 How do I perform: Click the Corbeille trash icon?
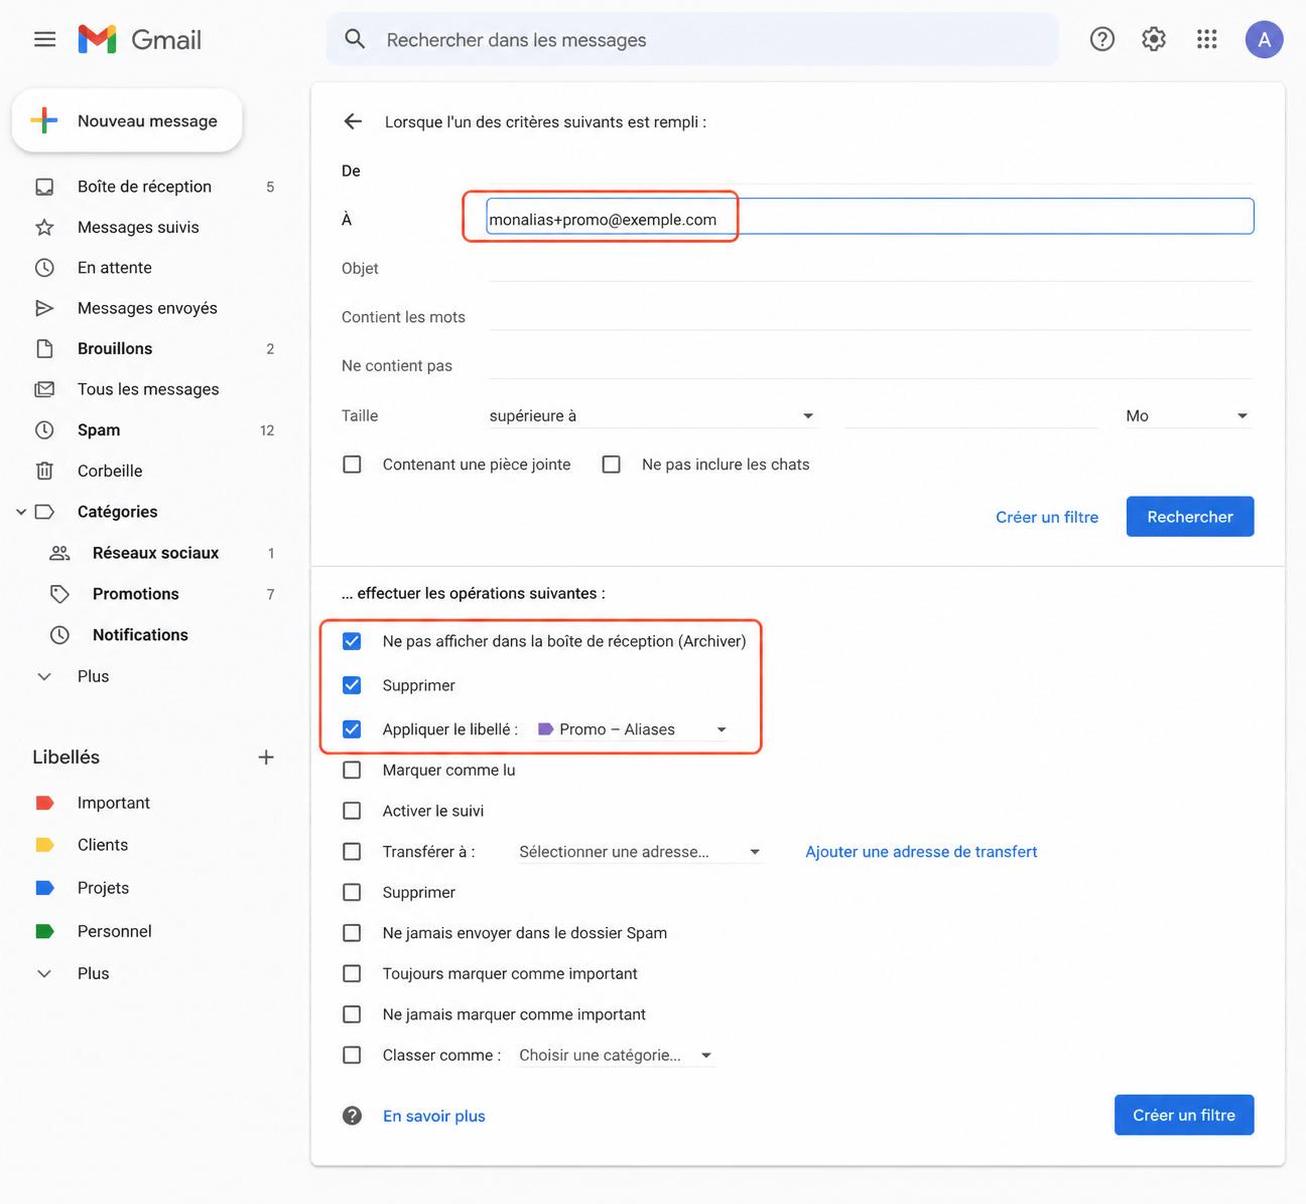coord(44,471)
